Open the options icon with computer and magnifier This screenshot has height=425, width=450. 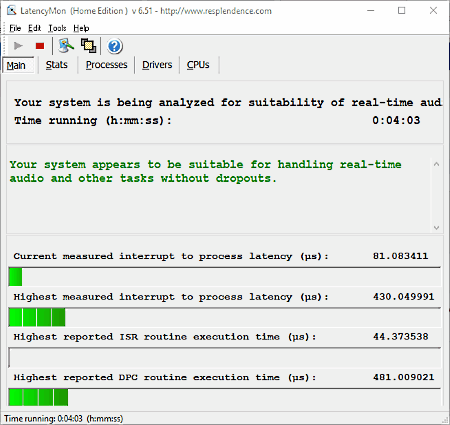(x=66, y=46)
